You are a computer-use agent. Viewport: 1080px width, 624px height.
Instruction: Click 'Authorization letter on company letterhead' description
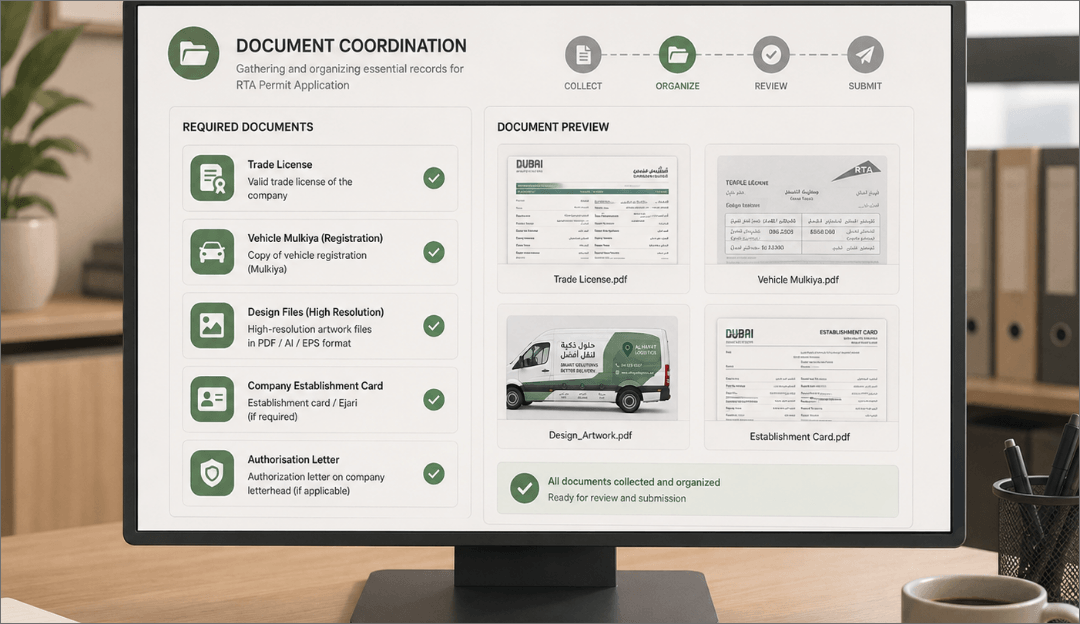315,483
